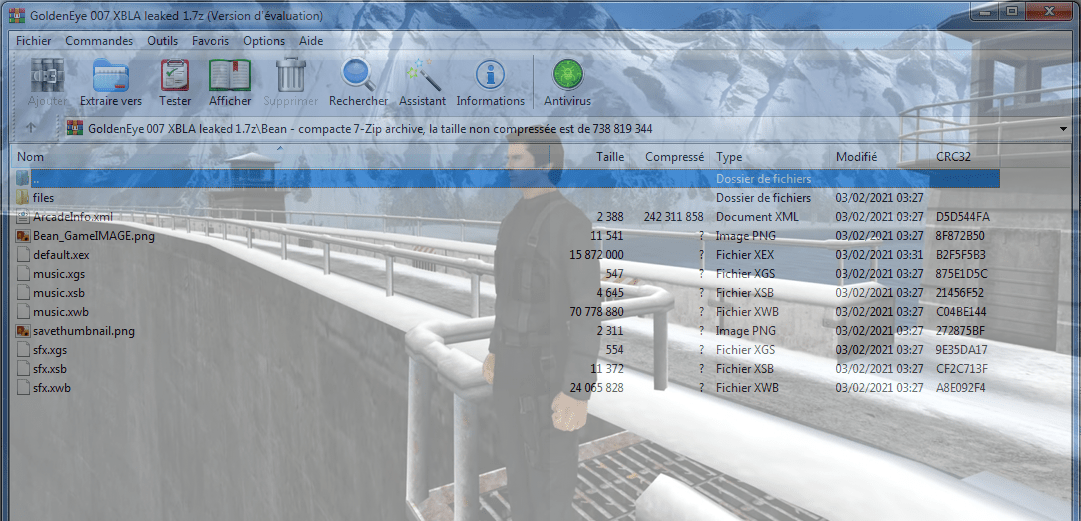Open the Afficher book icon

tap(230, 74)
